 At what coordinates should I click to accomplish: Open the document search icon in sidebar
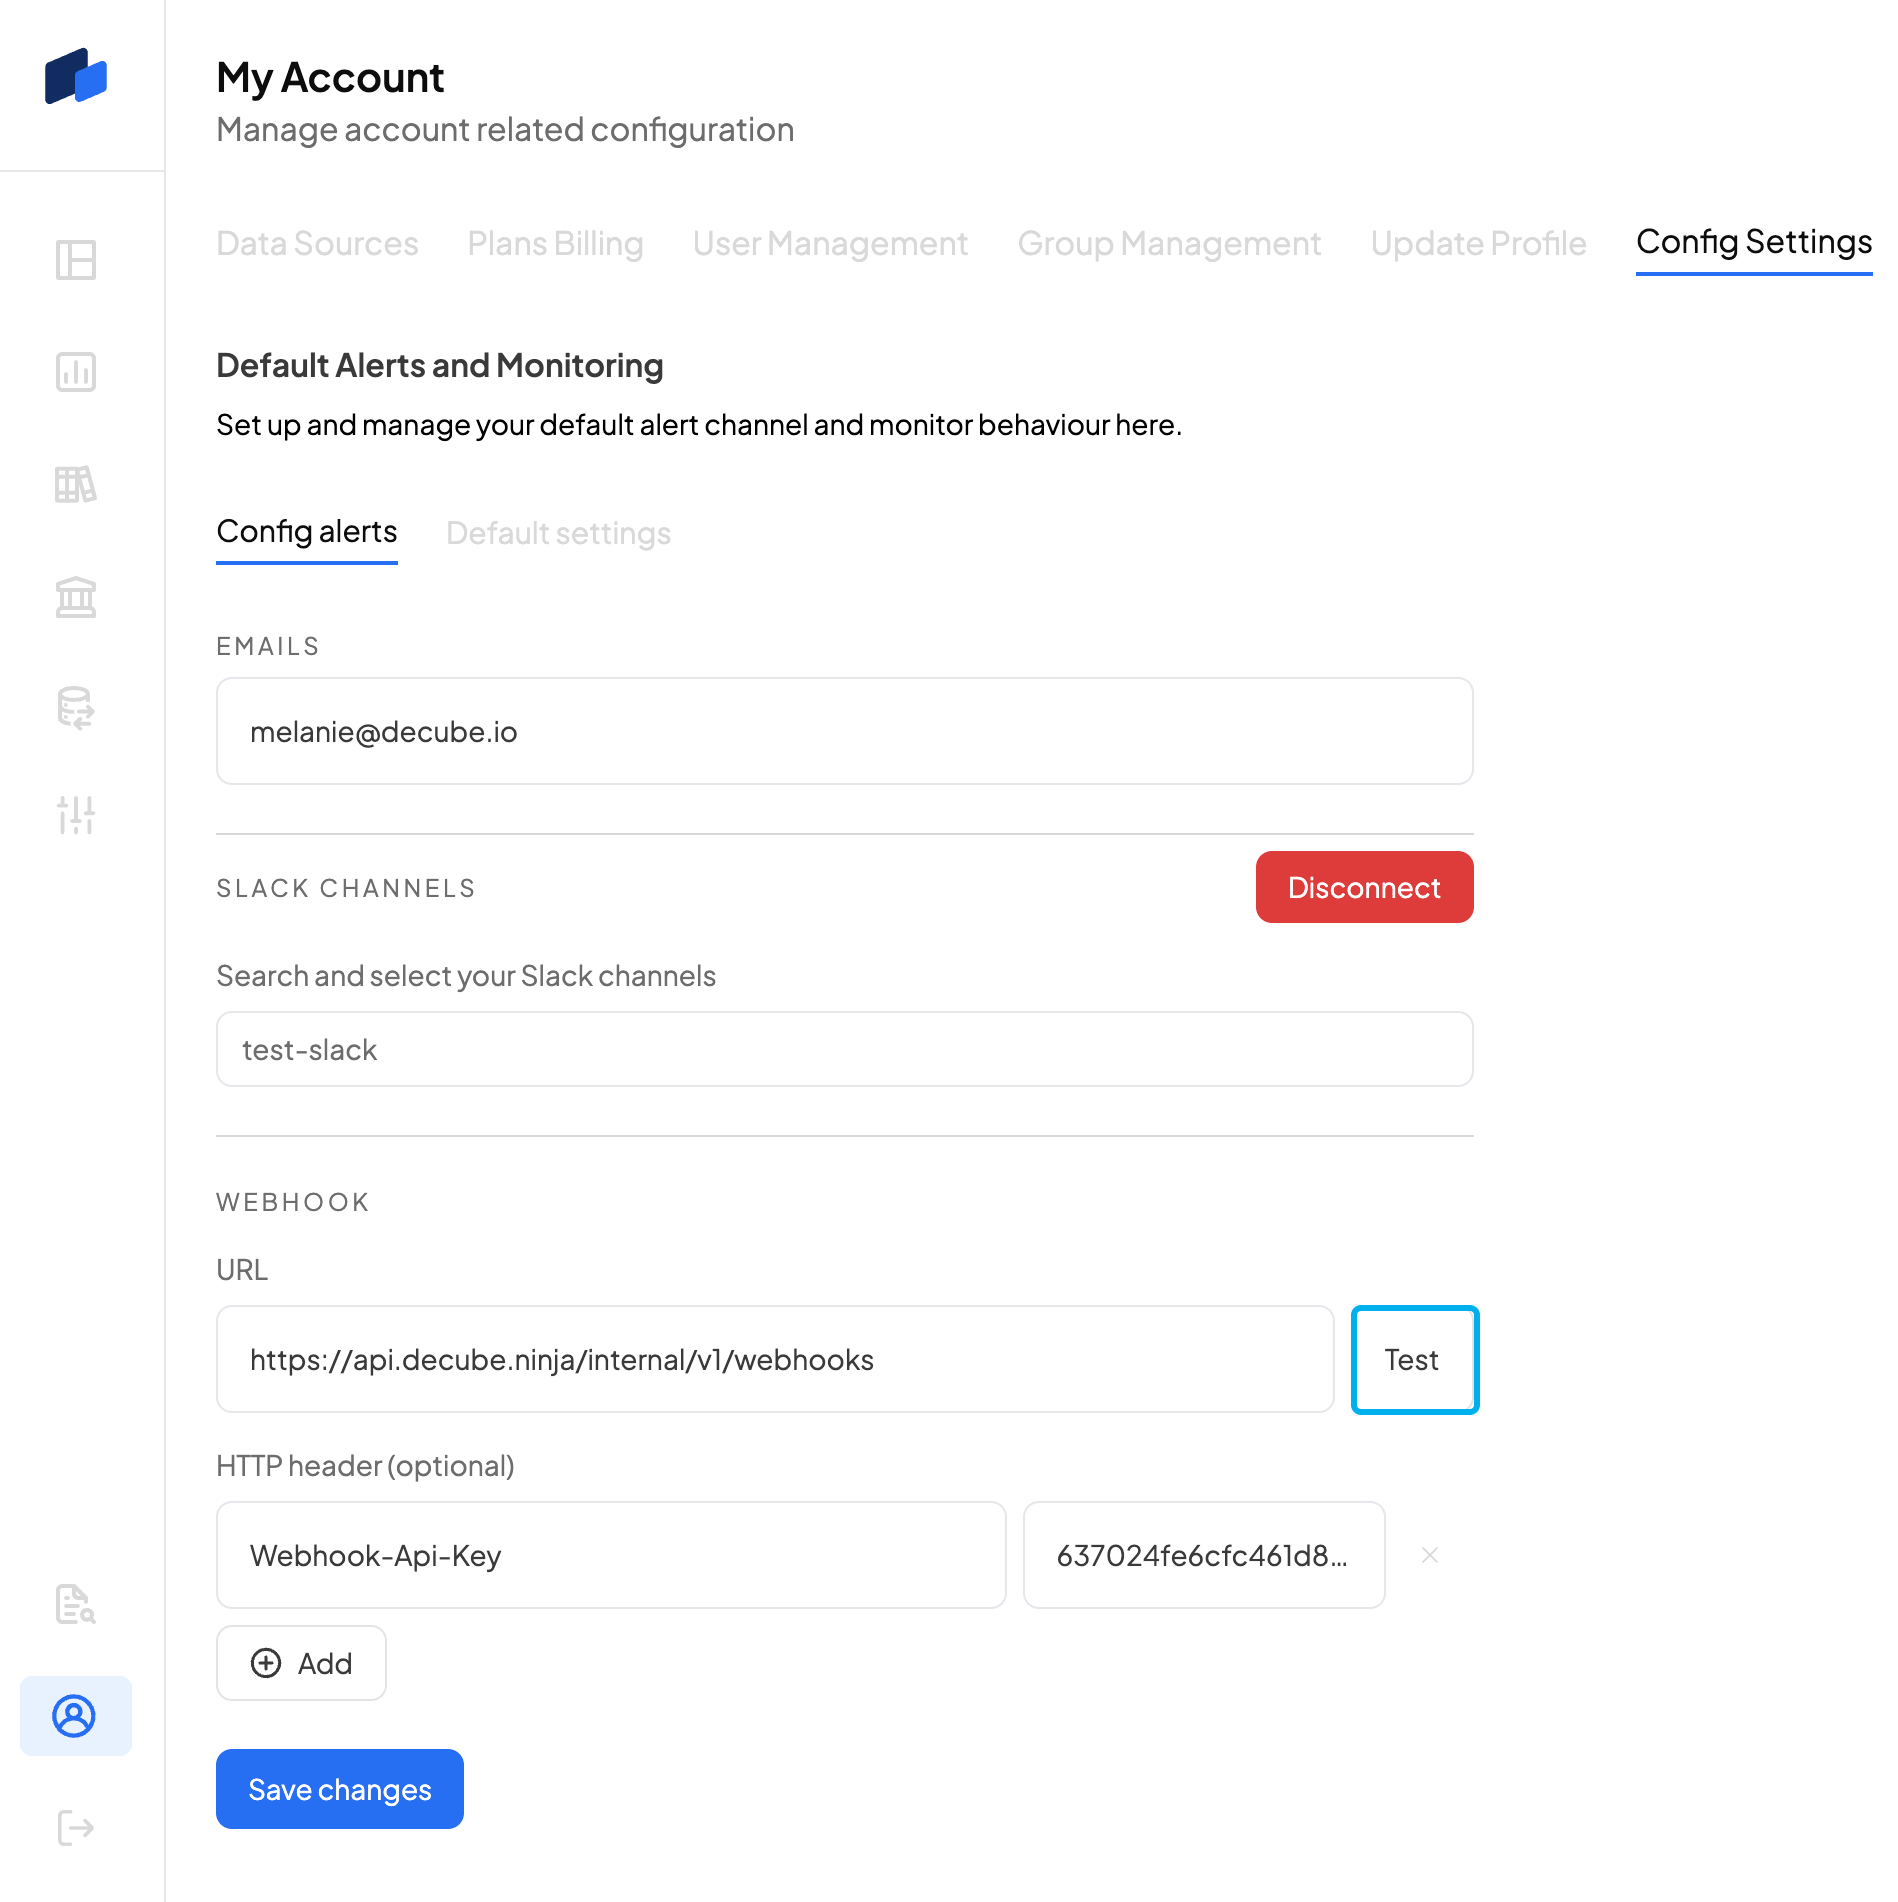click(x=76, y=1604)
